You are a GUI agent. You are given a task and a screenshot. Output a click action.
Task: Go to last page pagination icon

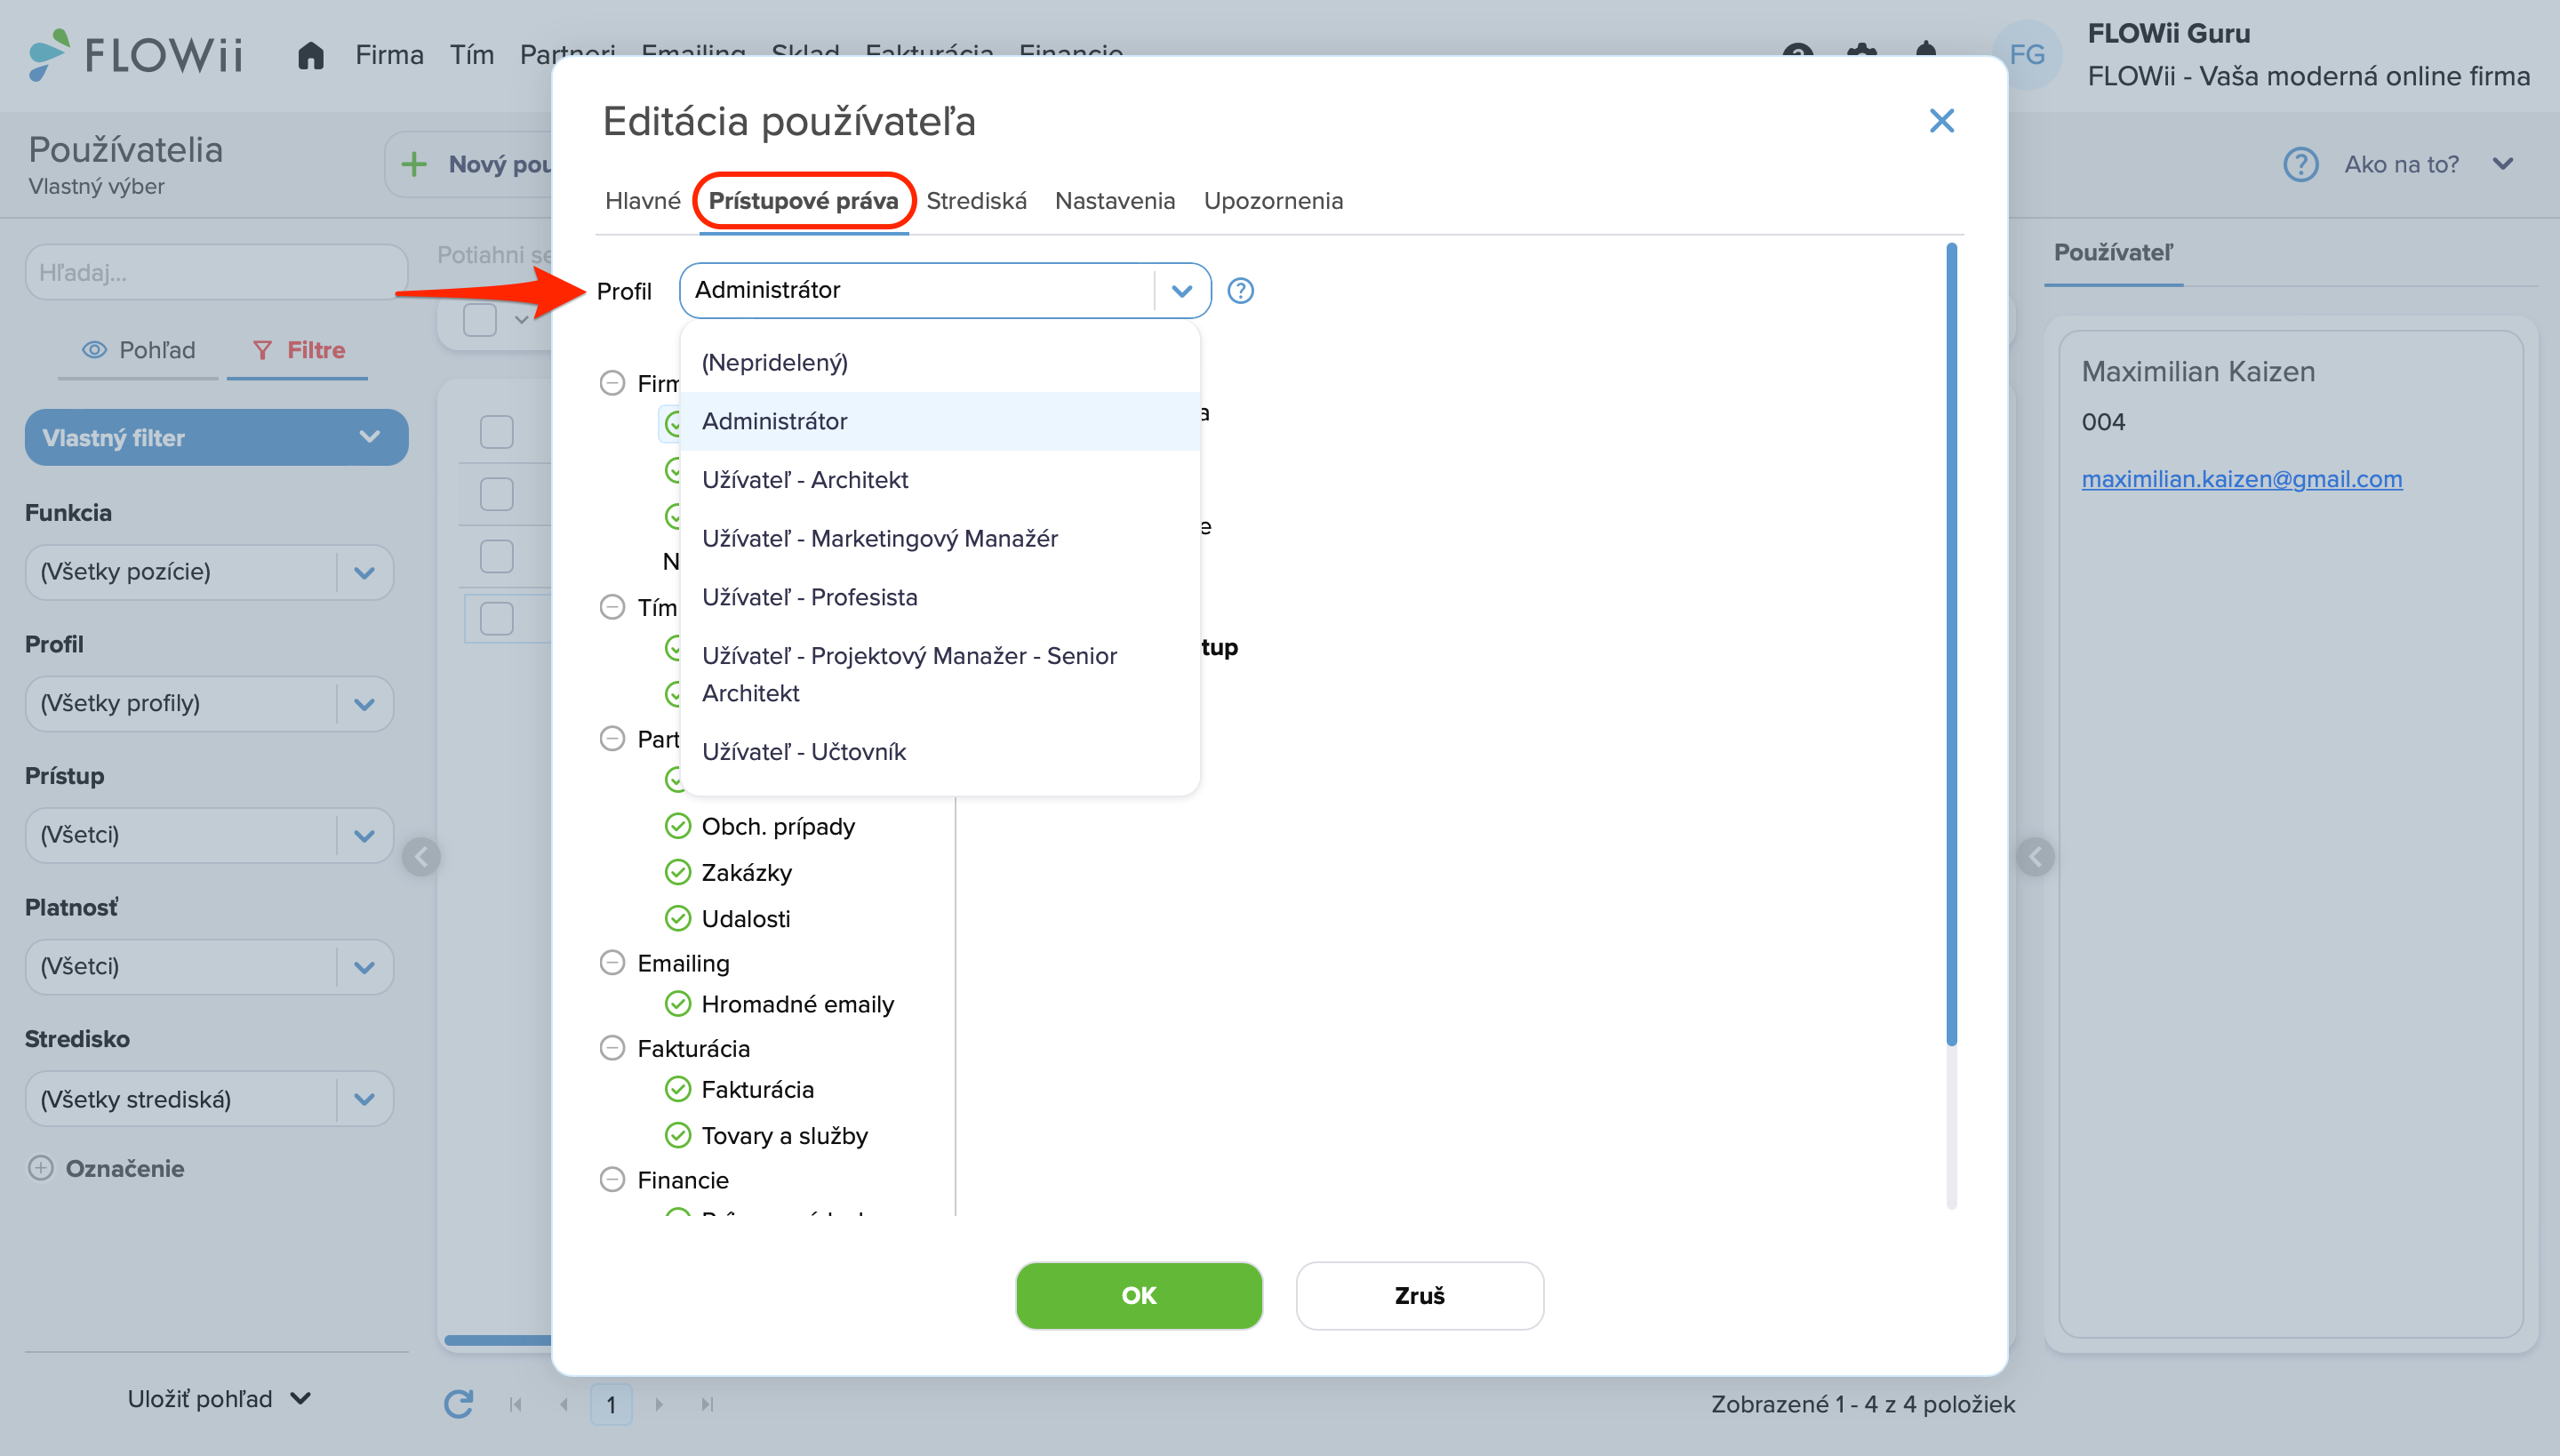[x=707, y=1404]
